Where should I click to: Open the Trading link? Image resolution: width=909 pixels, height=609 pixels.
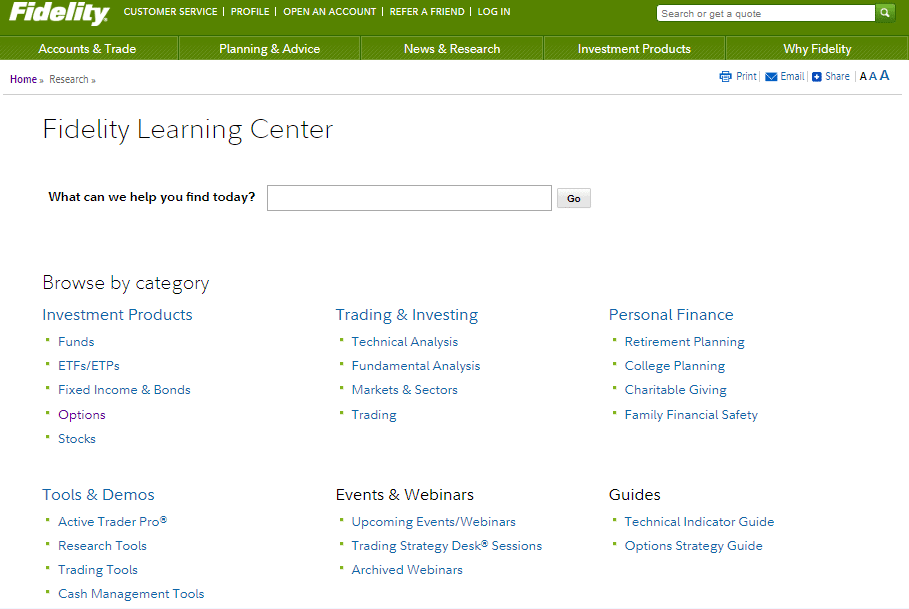(374, 415)
